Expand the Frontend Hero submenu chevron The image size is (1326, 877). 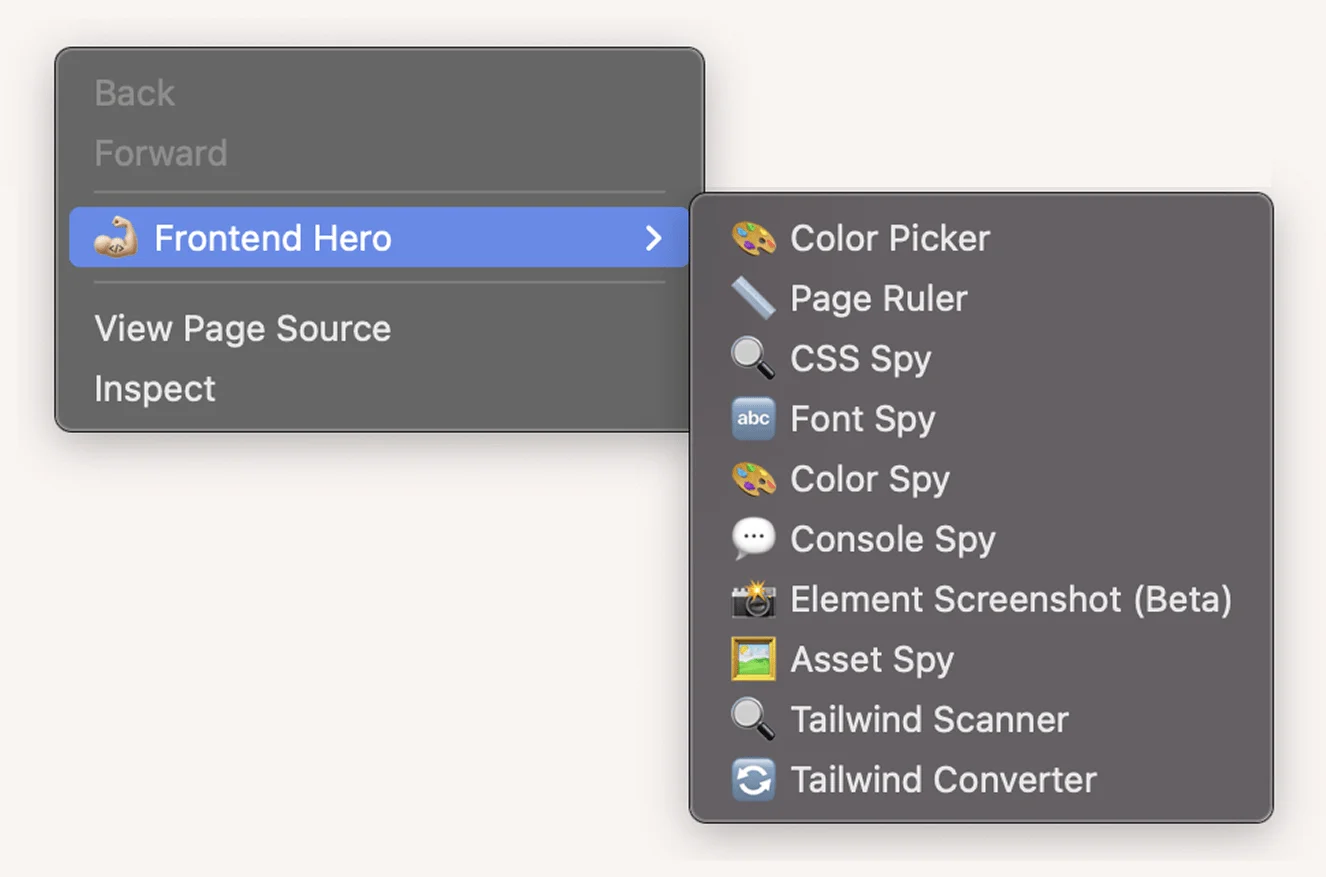click(653, 238)
